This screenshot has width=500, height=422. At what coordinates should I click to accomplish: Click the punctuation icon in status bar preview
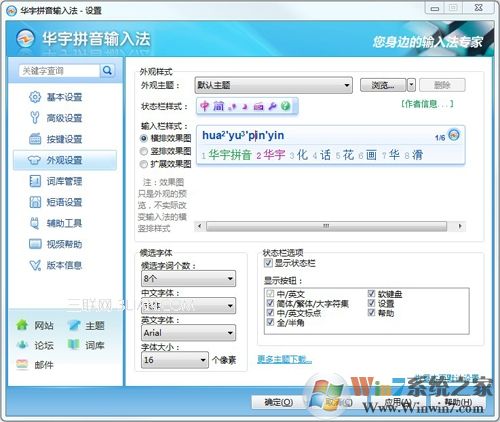point(232,107)
